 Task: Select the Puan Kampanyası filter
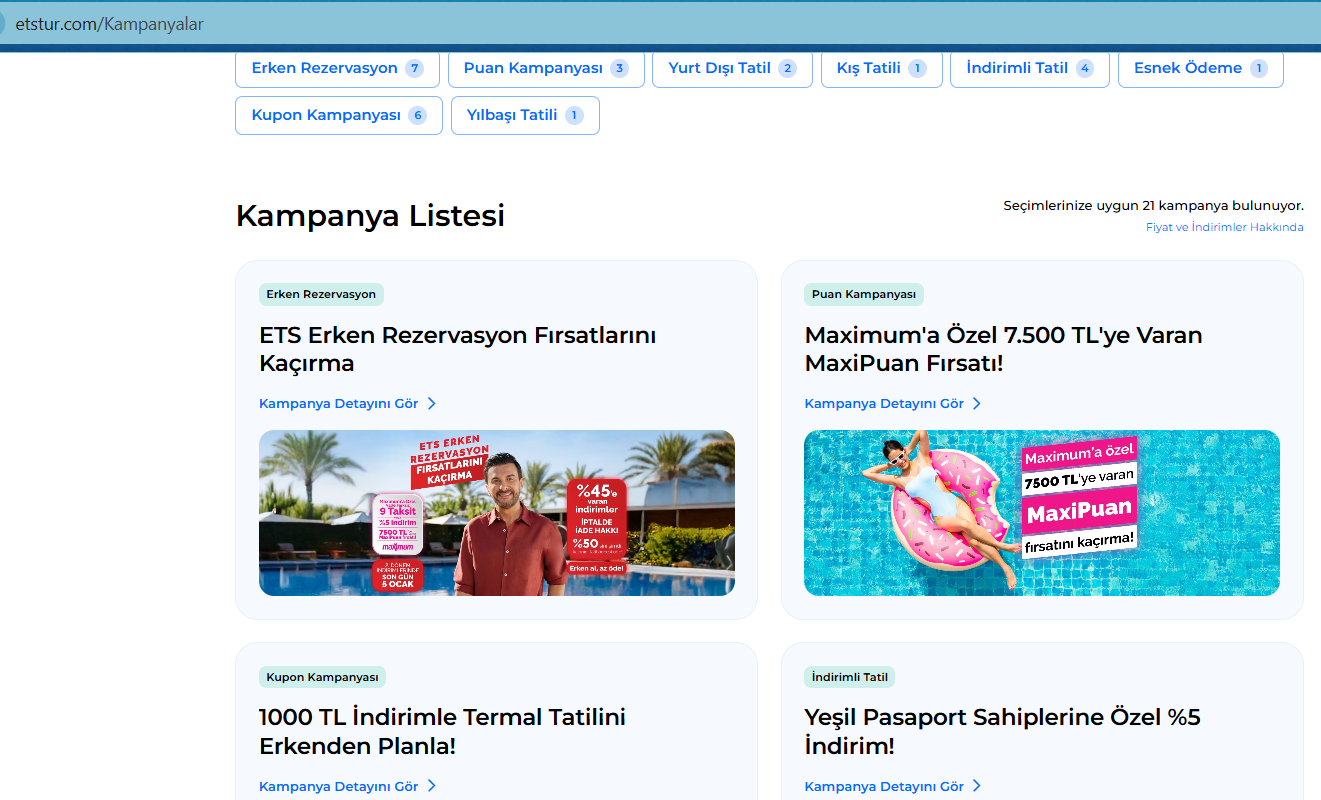[546, 68]
